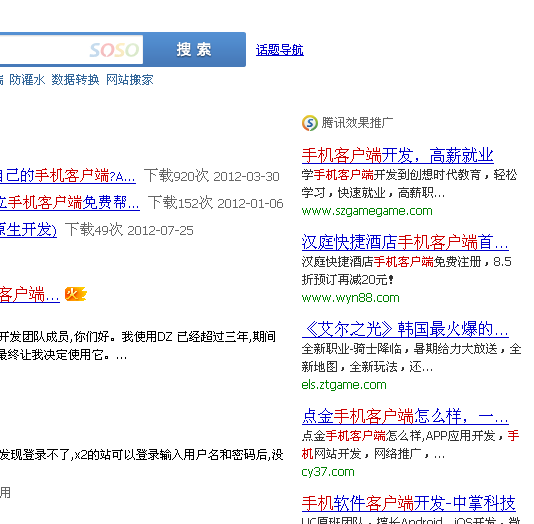The height and width of the screenshot is (524, 534).
Task: Open the 防灌水 hot keyword link
Action: pos(27,80)
